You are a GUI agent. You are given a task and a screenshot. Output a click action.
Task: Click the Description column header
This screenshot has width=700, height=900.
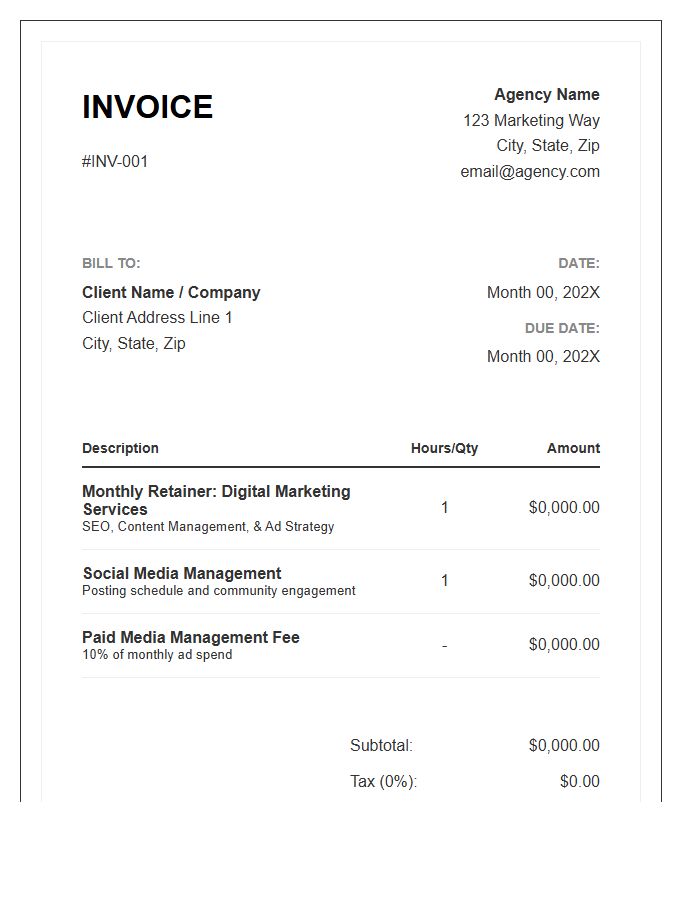tap(120, 448)
